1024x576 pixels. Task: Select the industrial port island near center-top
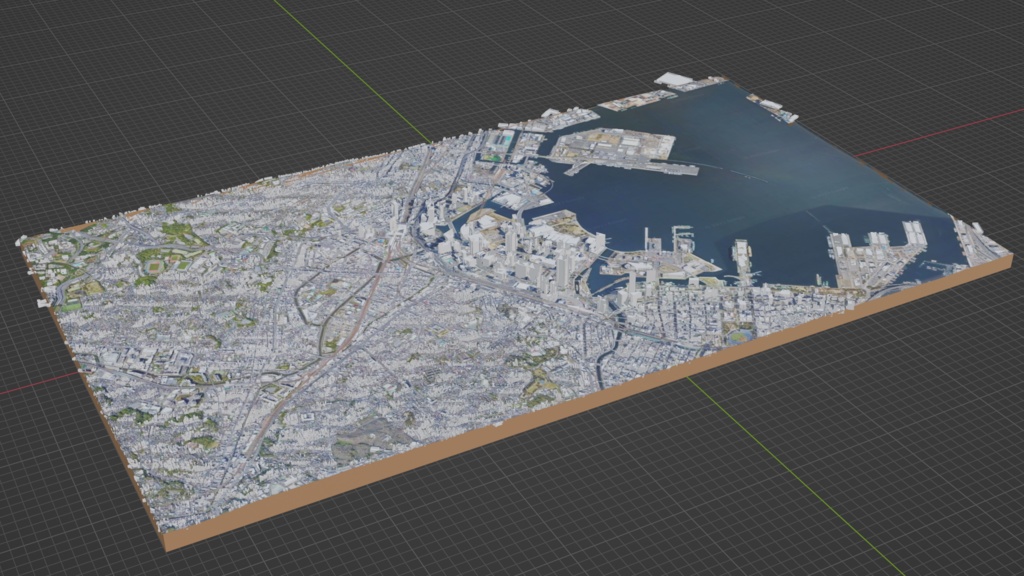[612, 147]
